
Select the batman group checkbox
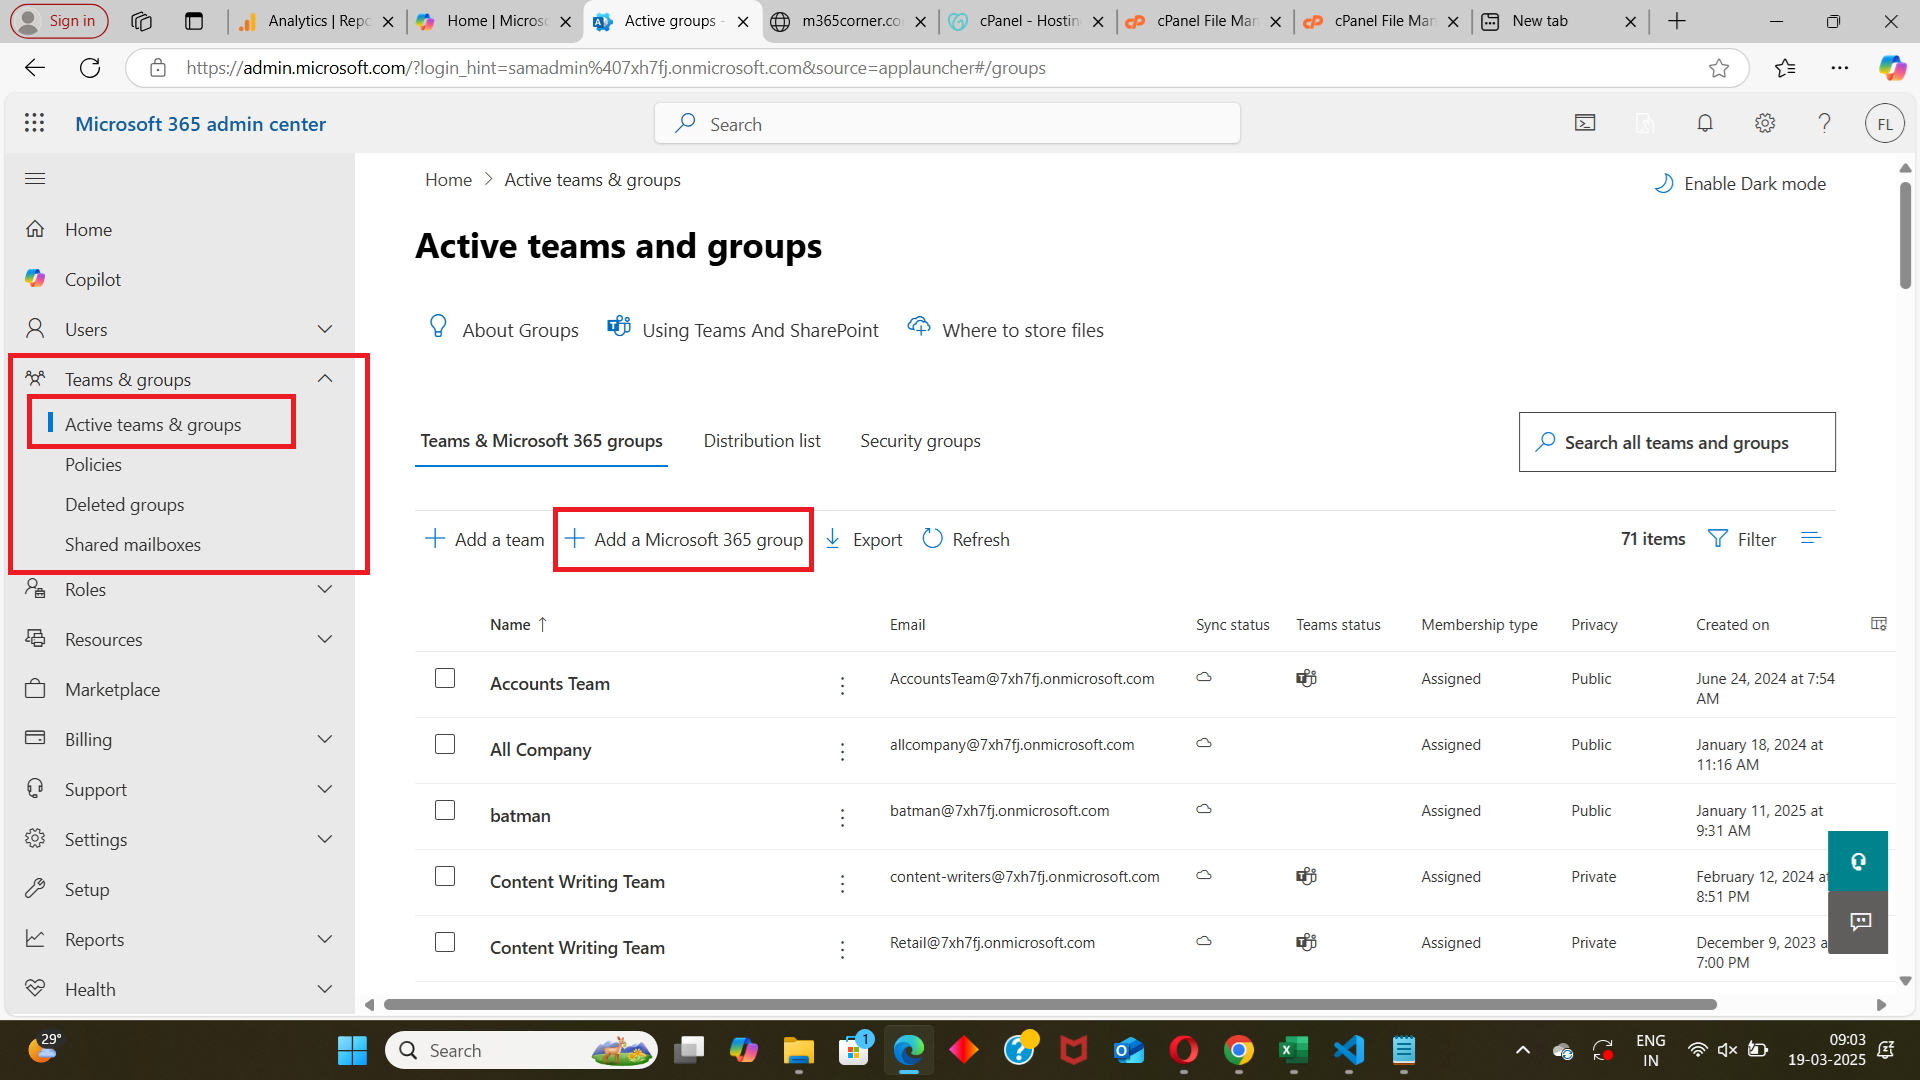pos(445,810)
